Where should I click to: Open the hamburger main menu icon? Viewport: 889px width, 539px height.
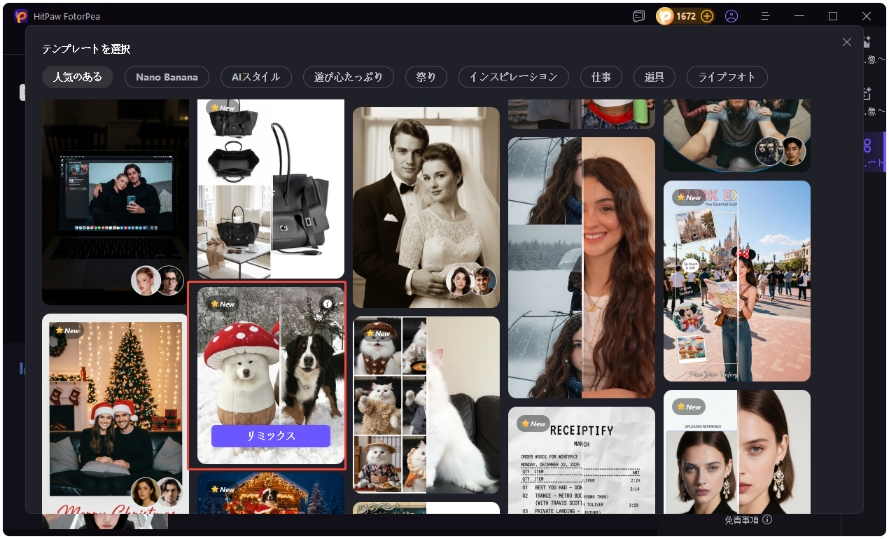(765, 16)
